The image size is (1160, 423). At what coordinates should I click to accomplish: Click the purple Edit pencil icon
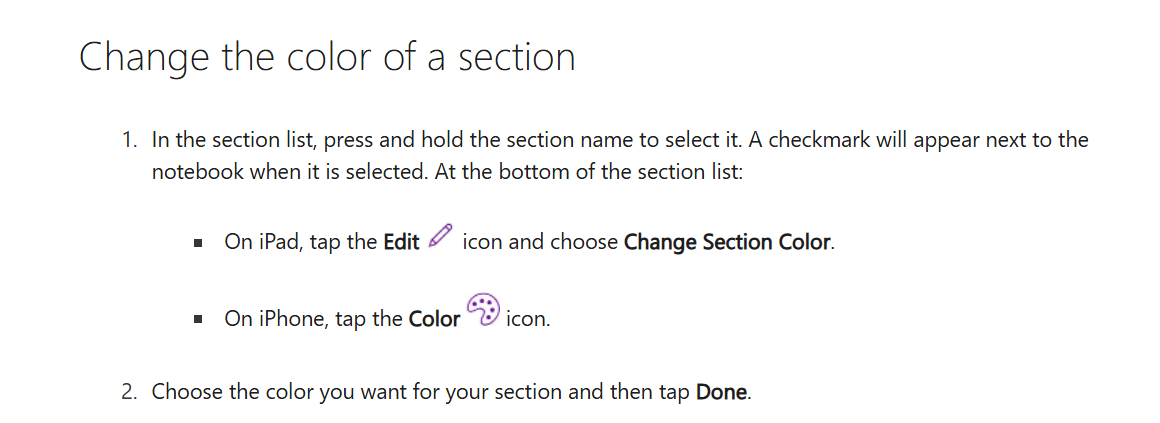[x=439, y=236]
